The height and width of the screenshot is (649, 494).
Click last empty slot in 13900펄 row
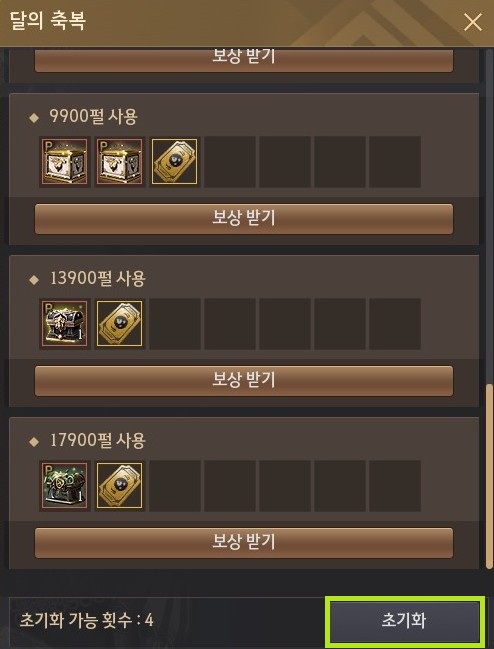395,324
